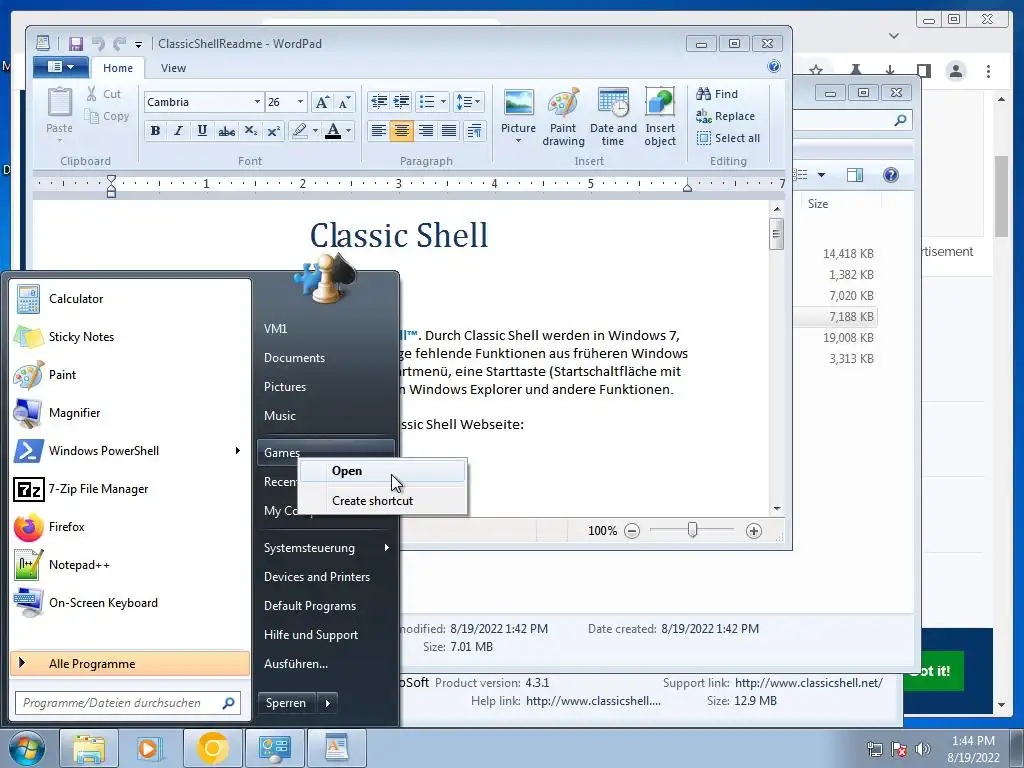Click the WordPad zoom slider handle

click(692, 530)
